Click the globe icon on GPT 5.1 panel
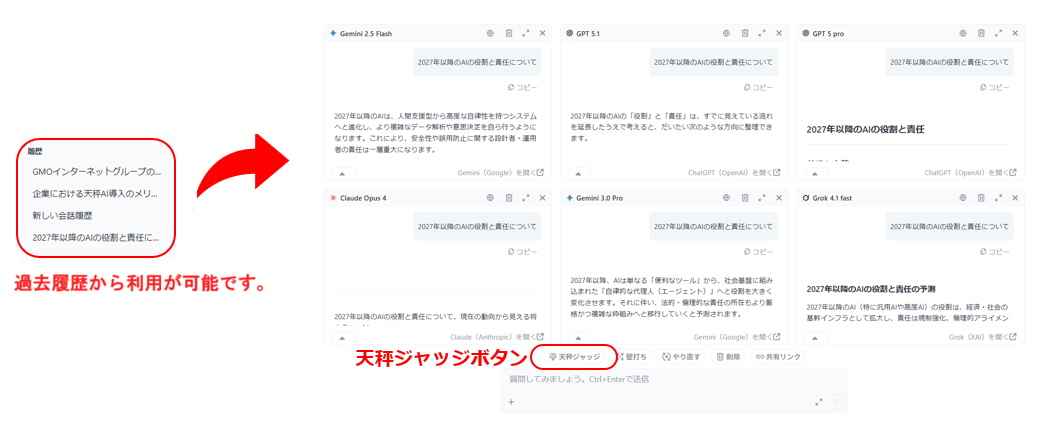The width and height of the screenshot is (1047, 429). point(726,33)
